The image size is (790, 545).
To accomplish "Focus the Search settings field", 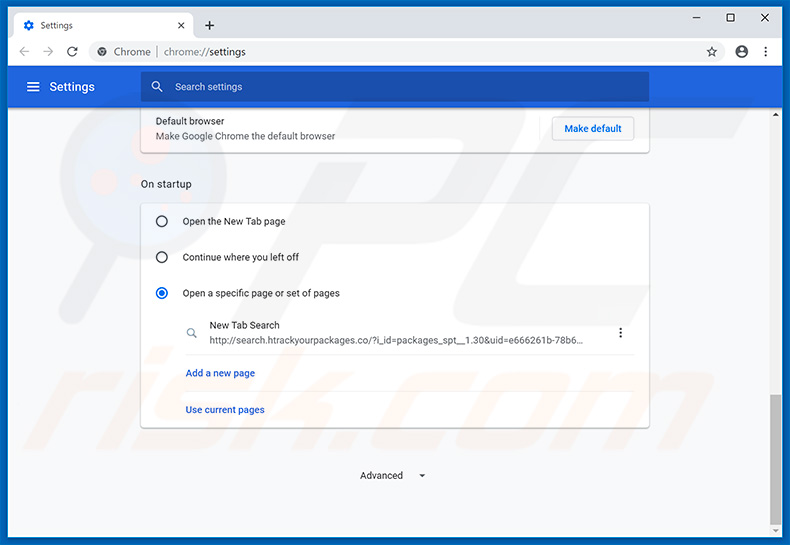I will coord(394,87).
